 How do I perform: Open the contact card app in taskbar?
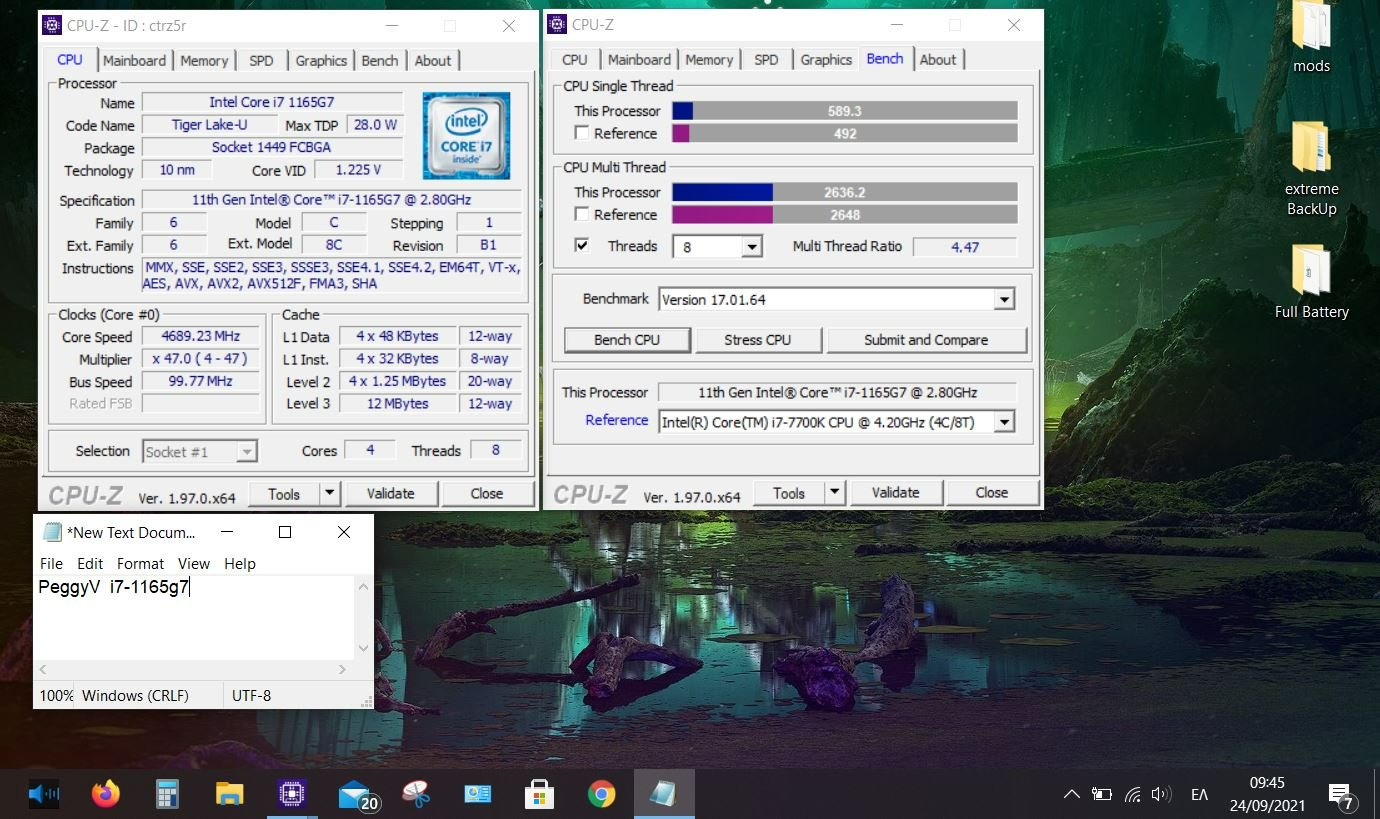[477, 795]
